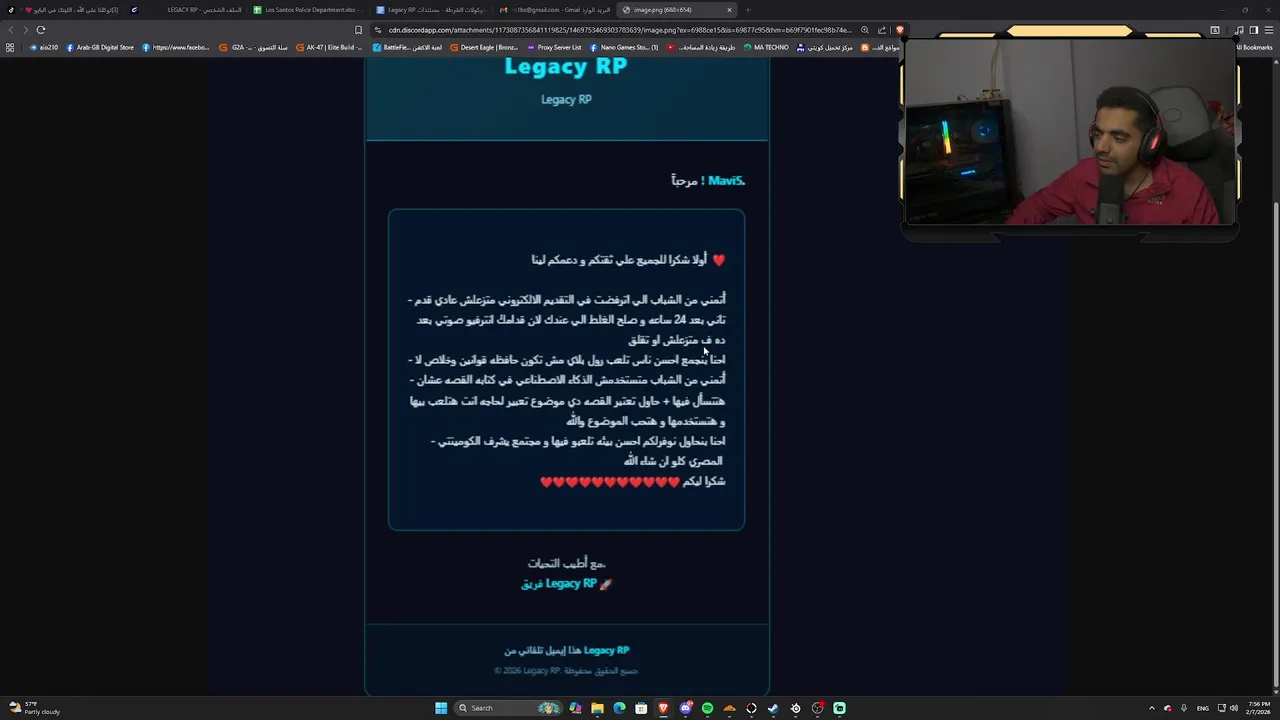Switch the ENG input language

(x=1203, y=708)
